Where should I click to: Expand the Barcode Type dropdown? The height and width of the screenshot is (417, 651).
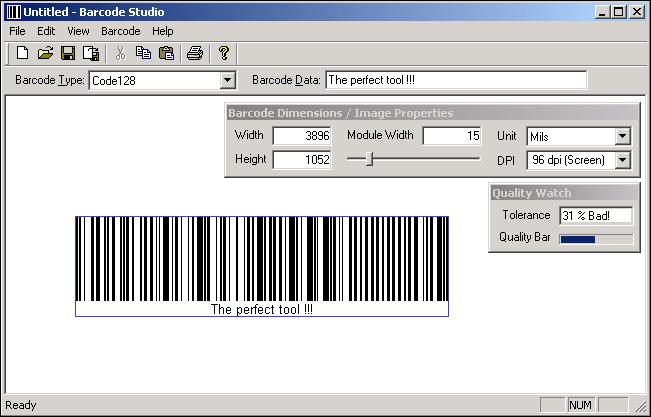click(x=228, y=80)
